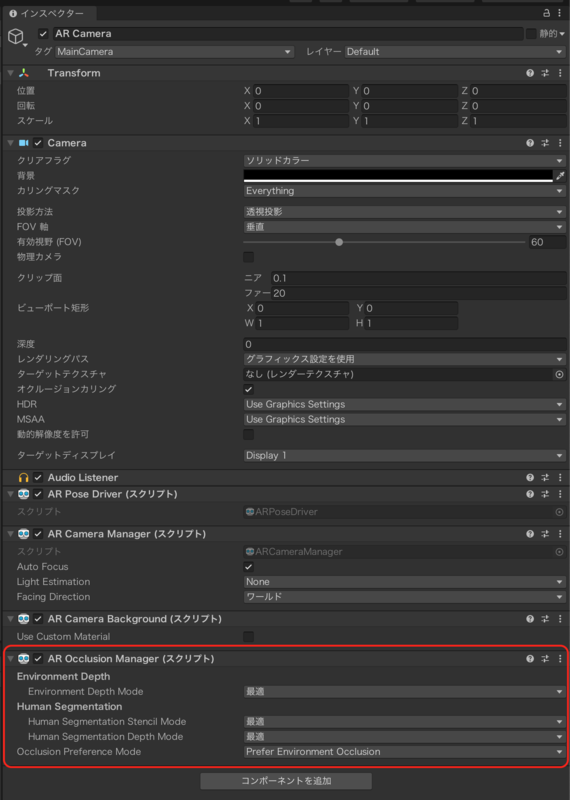Image resolution: width=570 pixels, height=800 pixels.
Task: Open the target texture object picker
Action: 559,374
